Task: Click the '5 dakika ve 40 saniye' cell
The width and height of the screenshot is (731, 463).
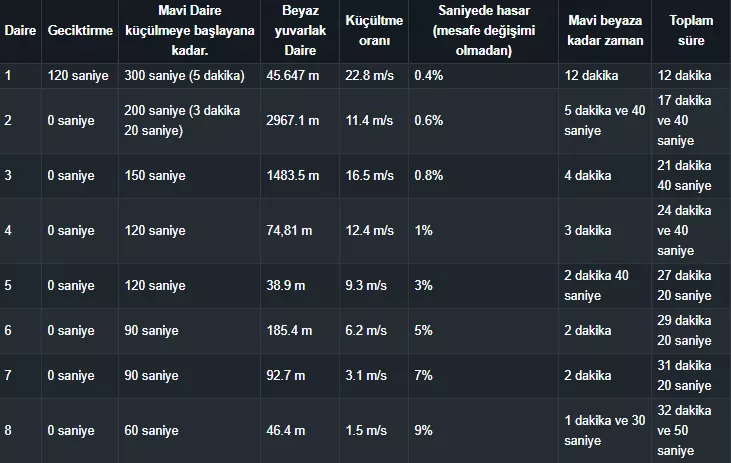Action: pyautogui.click(x=604, y=120)
